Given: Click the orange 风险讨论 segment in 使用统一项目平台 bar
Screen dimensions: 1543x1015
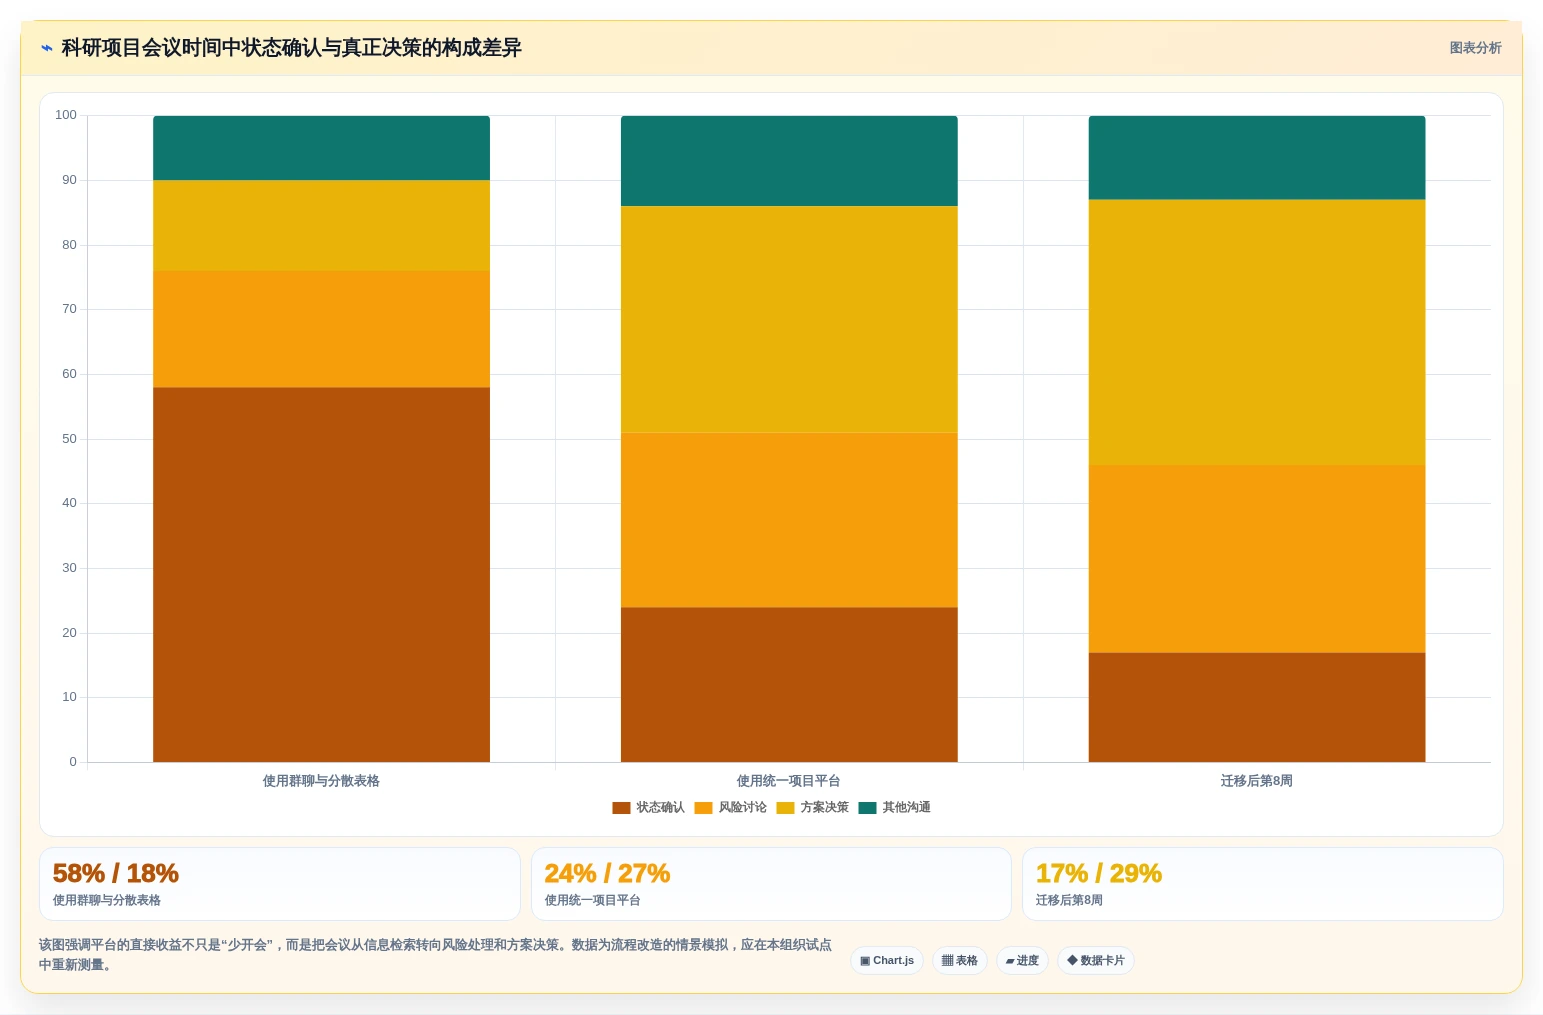Looking at the screenshot, I should (x=789, y=520).
